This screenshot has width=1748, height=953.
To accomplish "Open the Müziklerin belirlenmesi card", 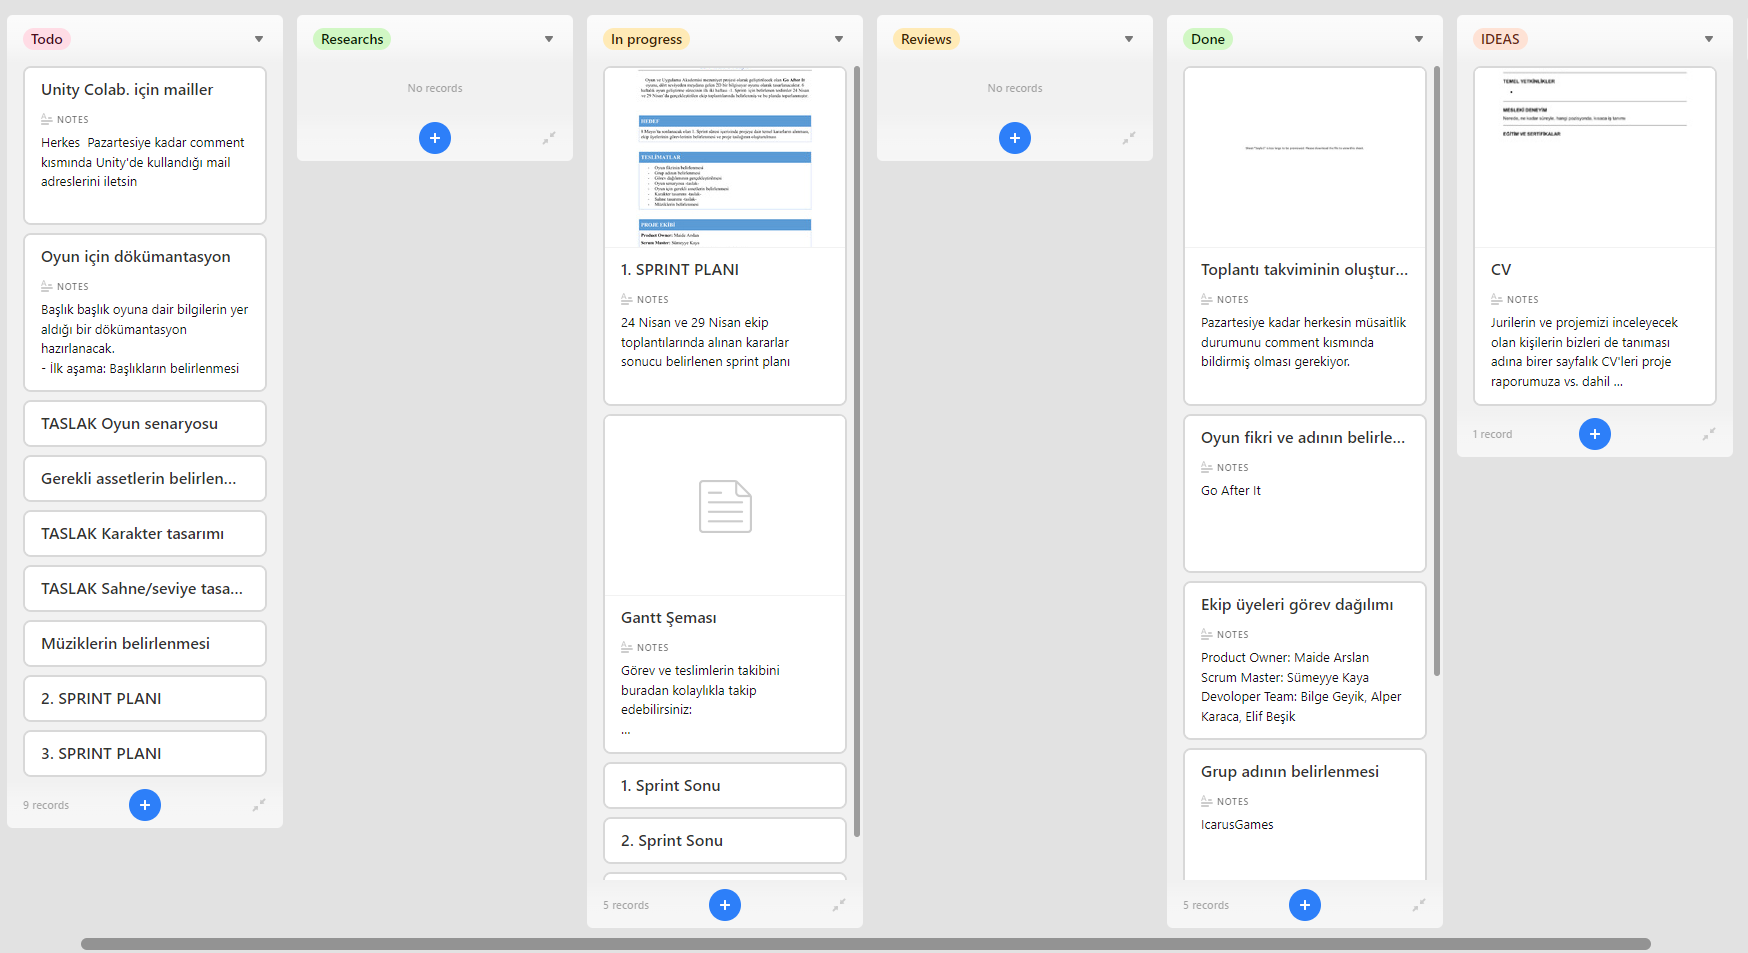I will 145,643.
